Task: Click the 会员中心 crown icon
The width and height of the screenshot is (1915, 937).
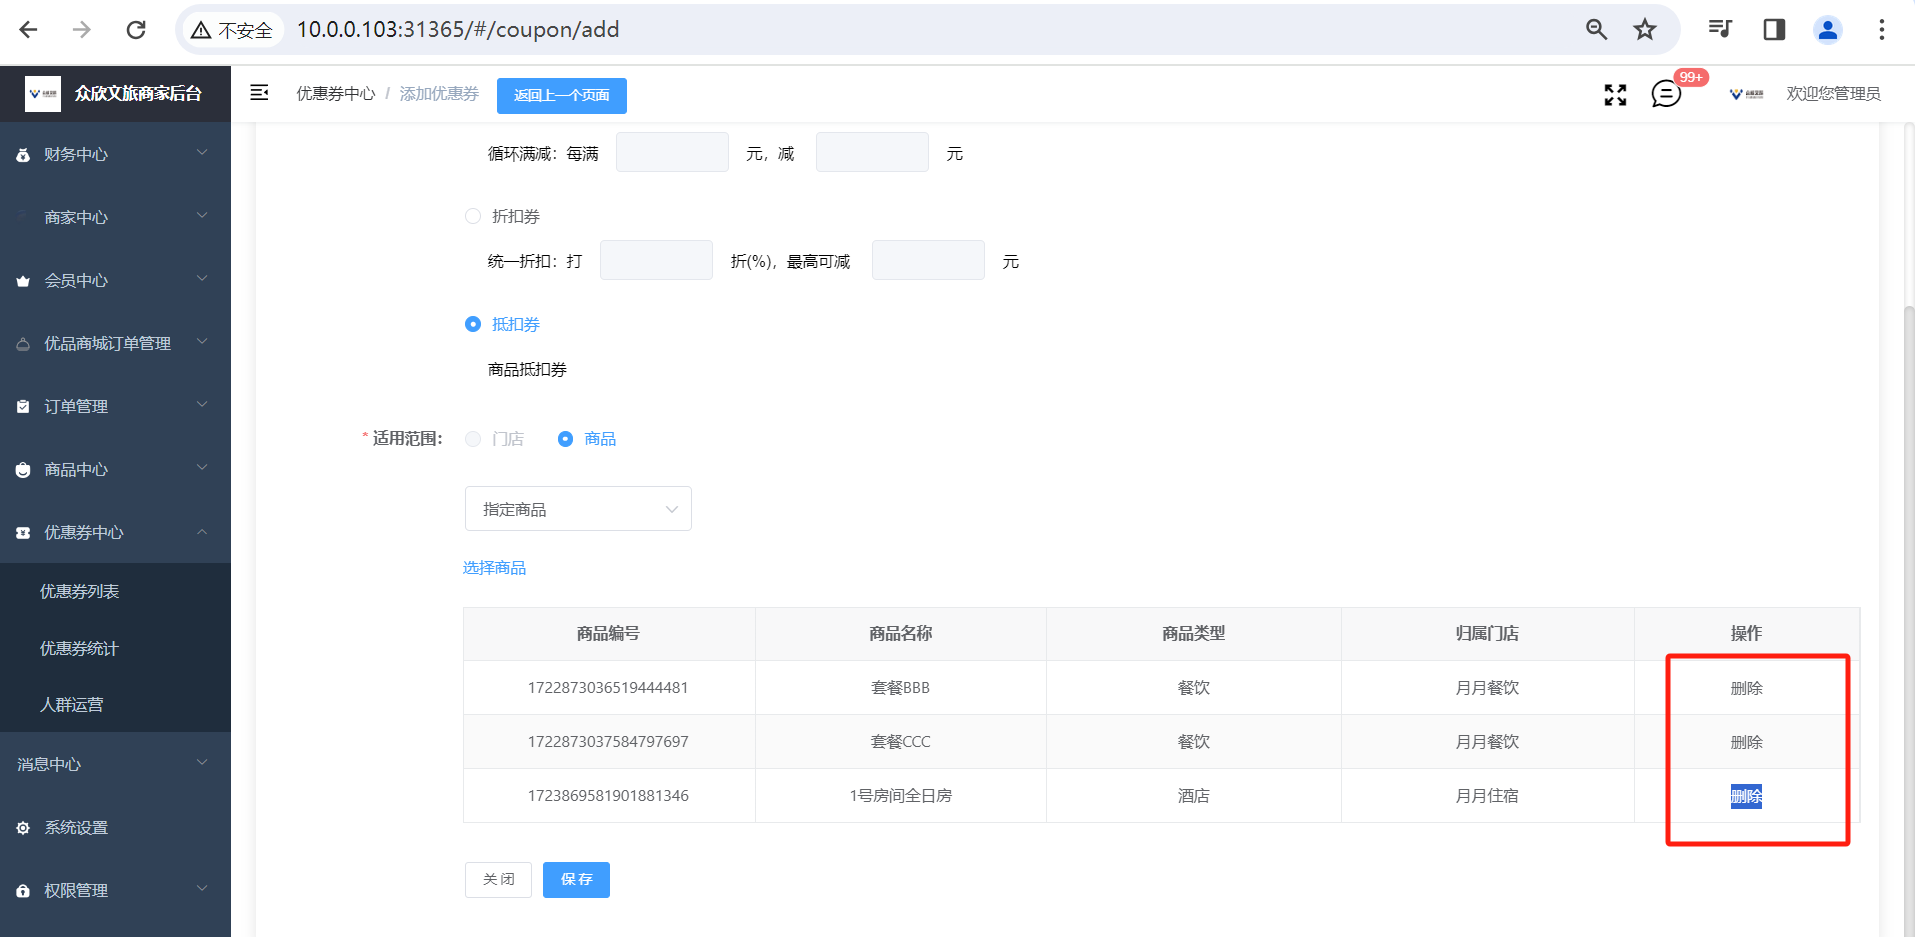Action: pyautogui.click(x=23, y=281)
